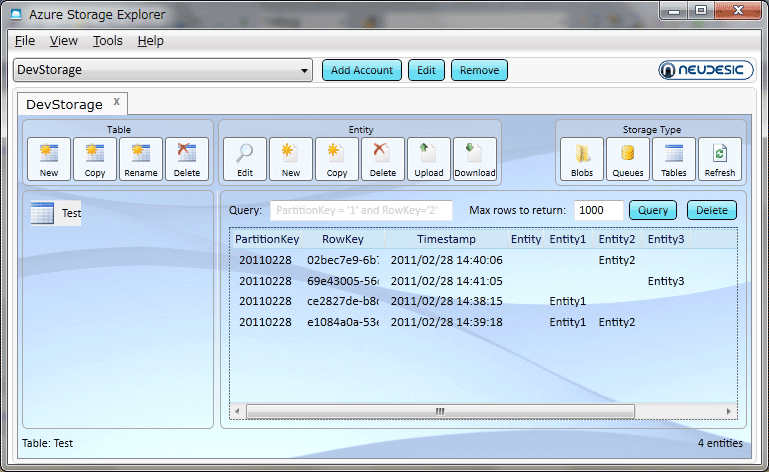Click the Entity3 column header

point(666,239)
